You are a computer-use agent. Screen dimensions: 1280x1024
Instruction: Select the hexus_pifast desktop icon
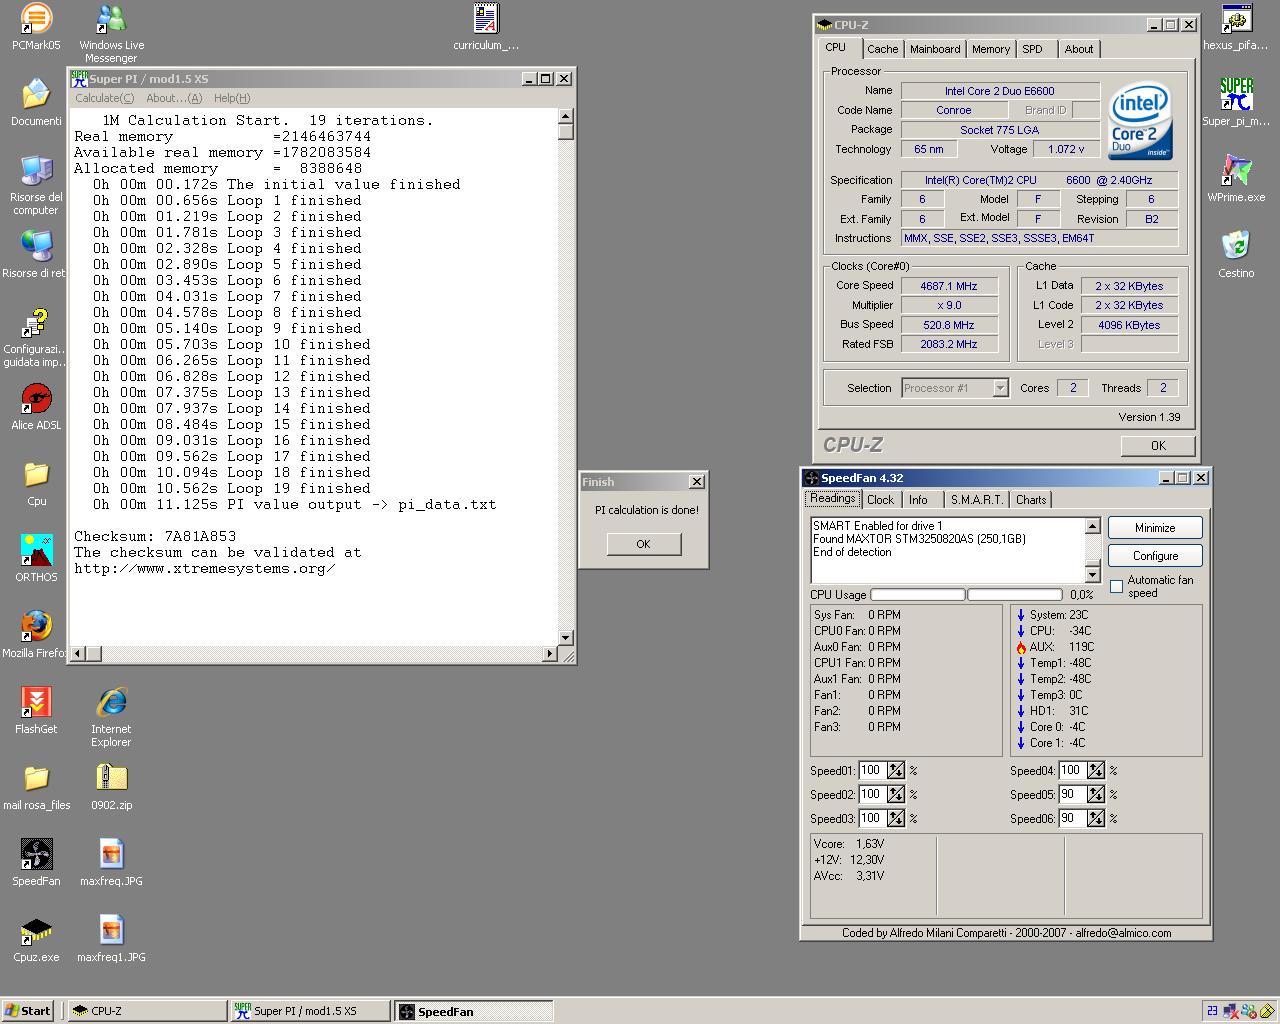click(1236, 26)
